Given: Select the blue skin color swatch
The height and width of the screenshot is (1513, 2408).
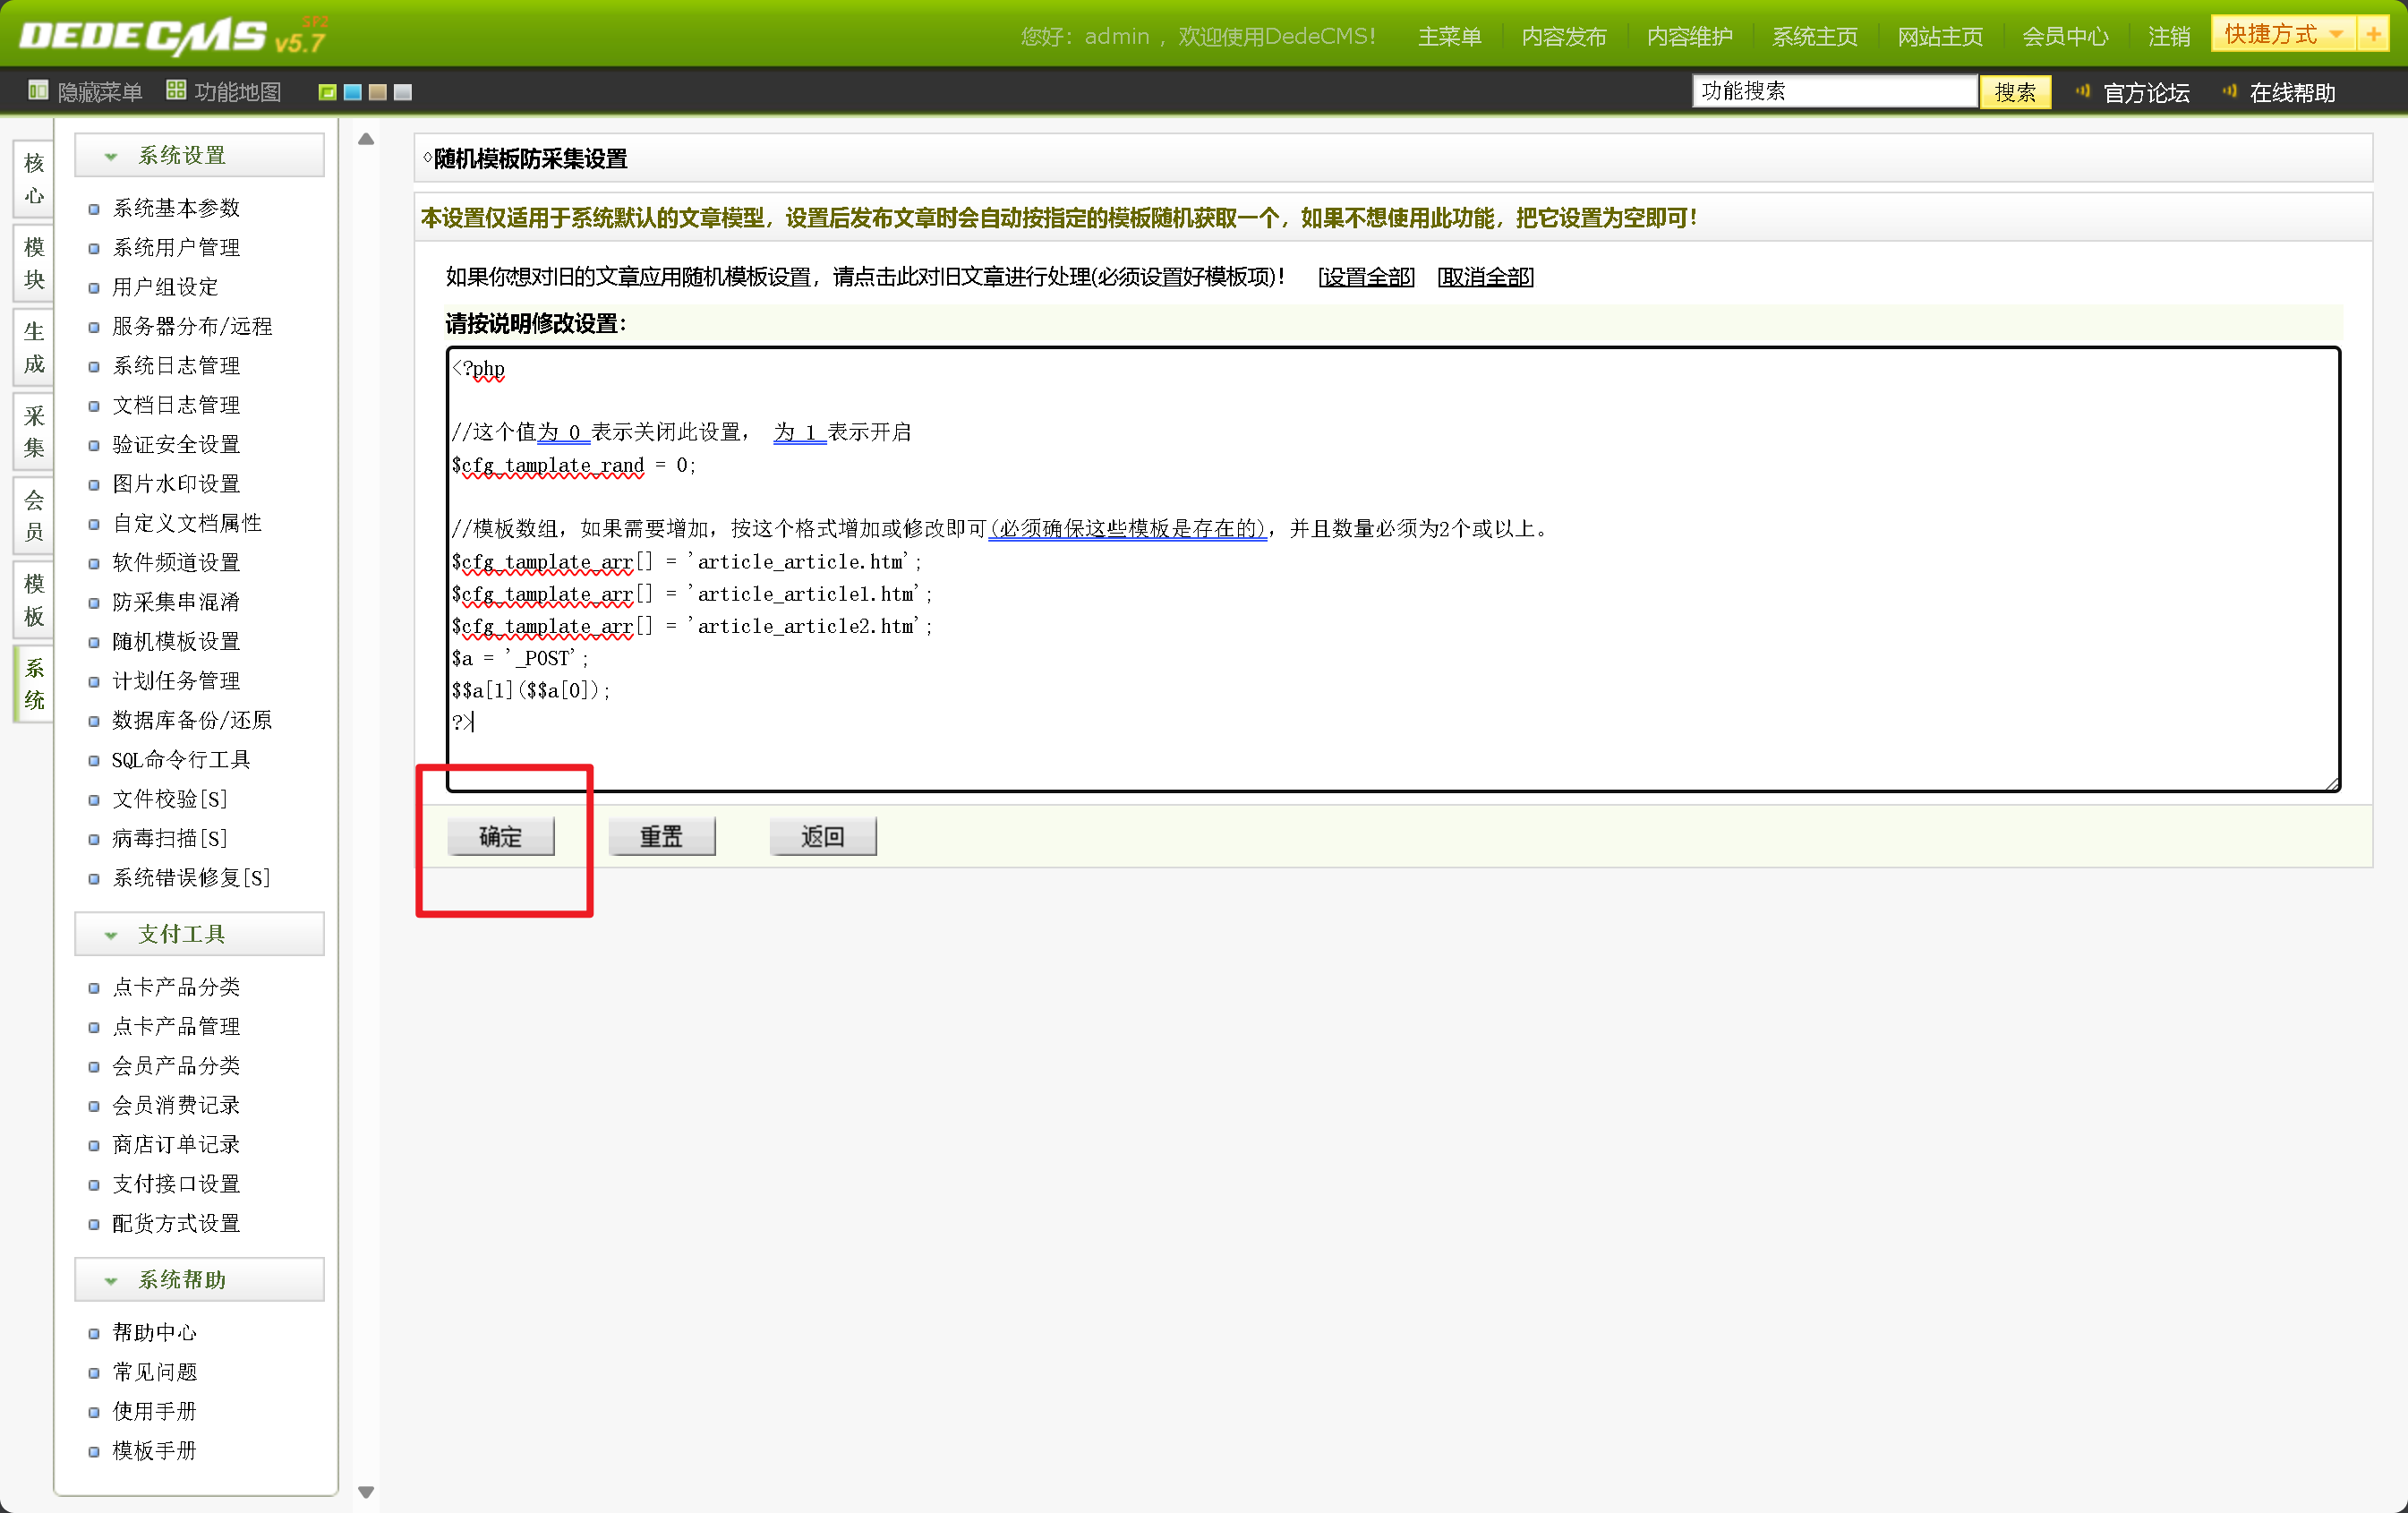Looking at the screenshot, I should (352, 92).
